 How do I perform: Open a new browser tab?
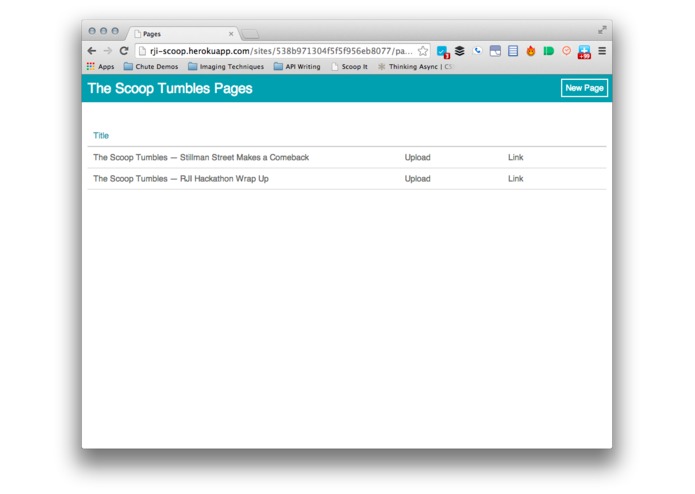coord(250,34)
